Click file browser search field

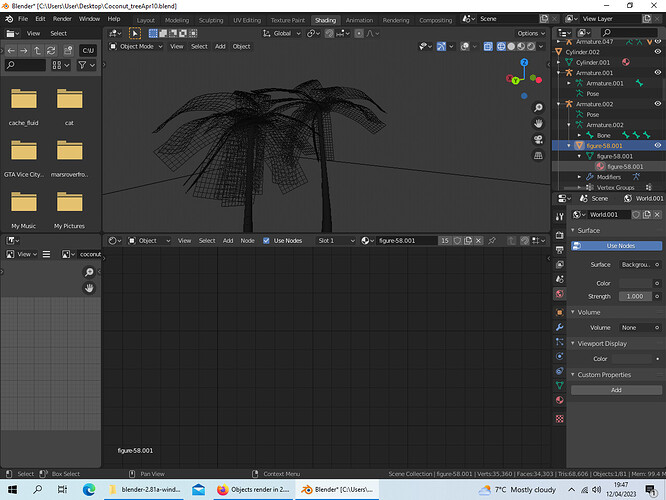click(x=25, y=65)
